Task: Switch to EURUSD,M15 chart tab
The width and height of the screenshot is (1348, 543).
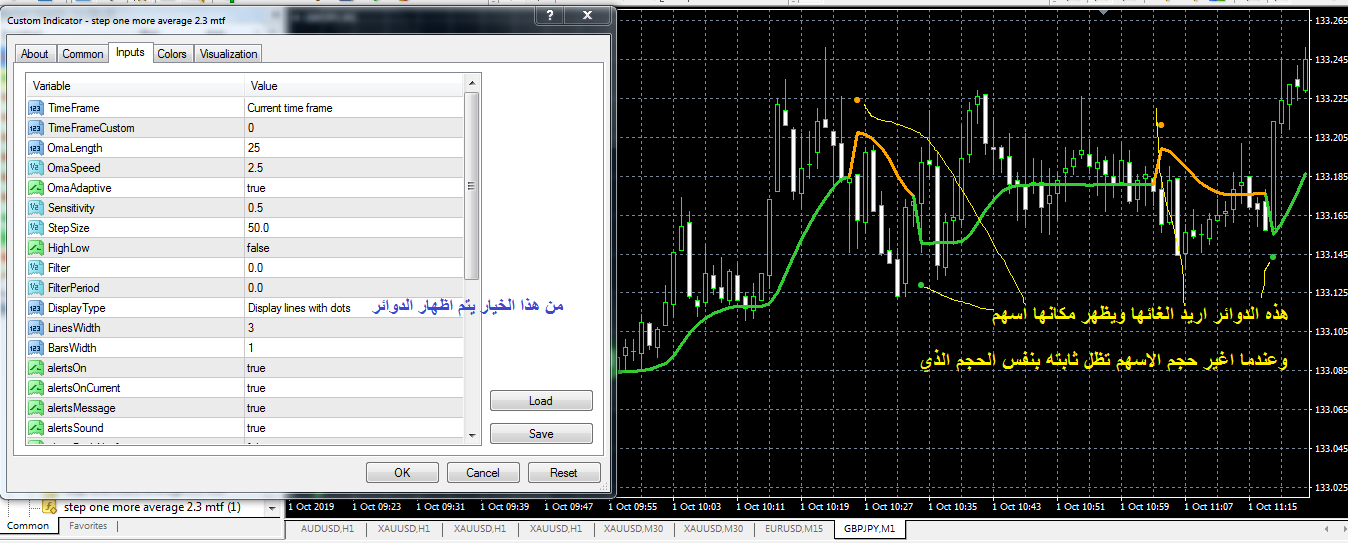Action: (x=793, y=528)
